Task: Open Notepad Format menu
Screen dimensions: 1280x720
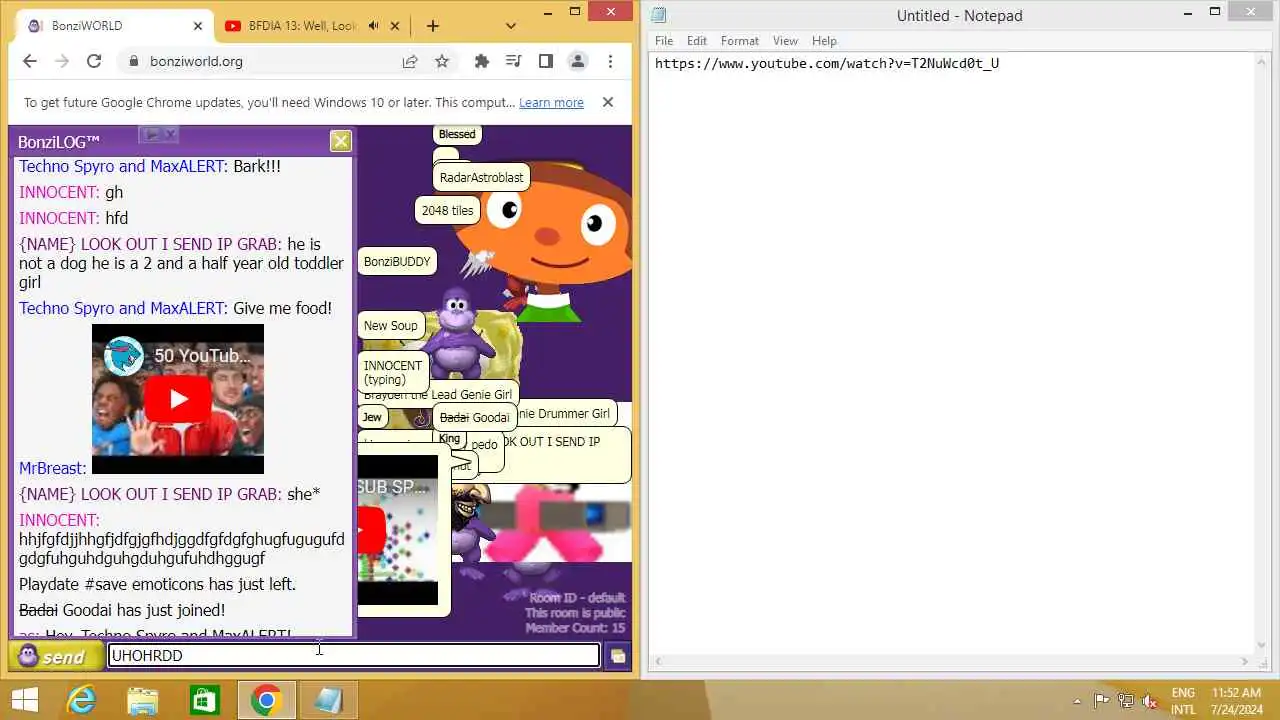Action: pos(740,41)
